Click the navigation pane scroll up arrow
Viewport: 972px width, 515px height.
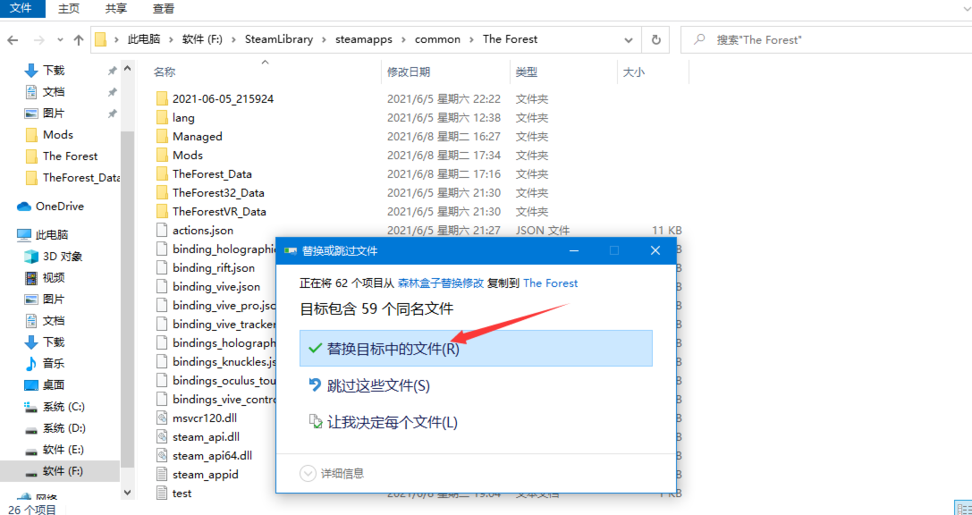coord(128,68)
